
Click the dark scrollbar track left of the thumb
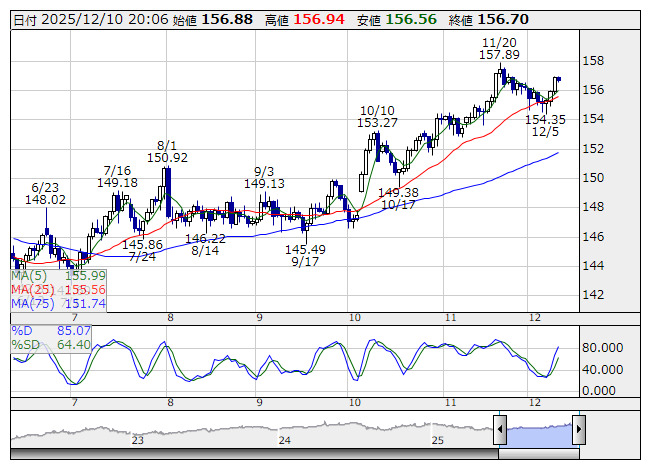254,454
